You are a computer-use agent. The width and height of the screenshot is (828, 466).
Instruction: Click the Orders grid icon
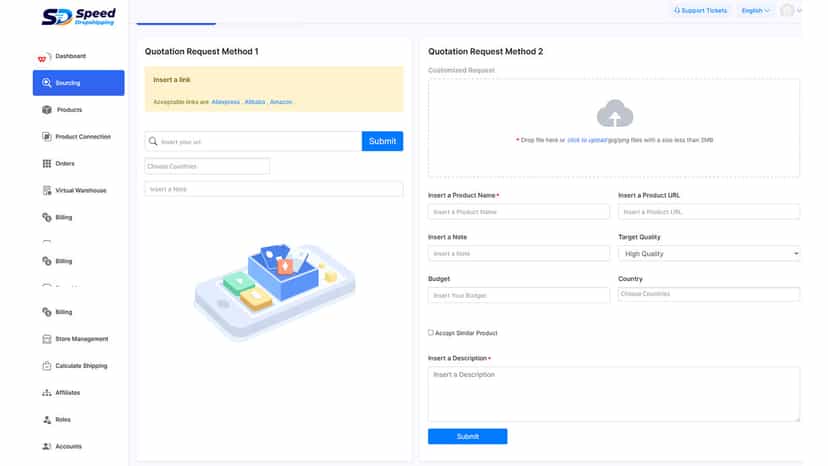tap(46, 163)
